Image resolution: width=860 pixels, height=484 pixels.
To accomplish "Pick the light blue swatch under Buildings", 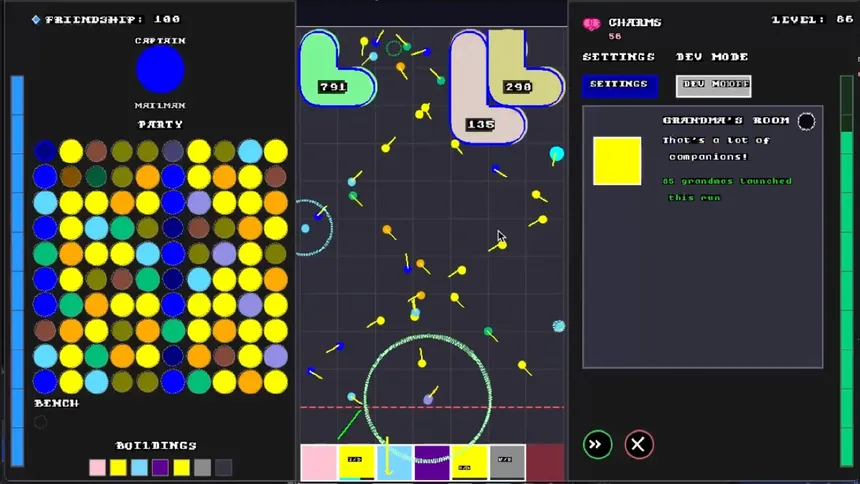I will click(139, 468).
